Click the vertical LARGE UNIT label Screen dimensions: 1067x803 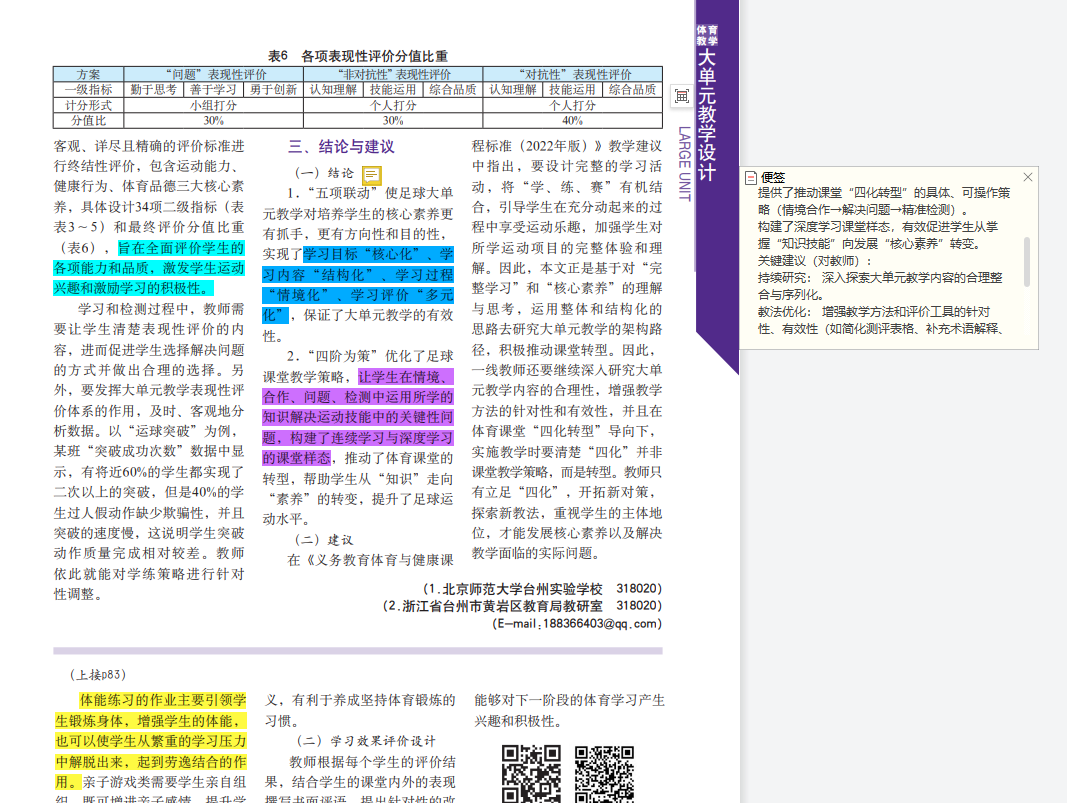pos(685,163)
